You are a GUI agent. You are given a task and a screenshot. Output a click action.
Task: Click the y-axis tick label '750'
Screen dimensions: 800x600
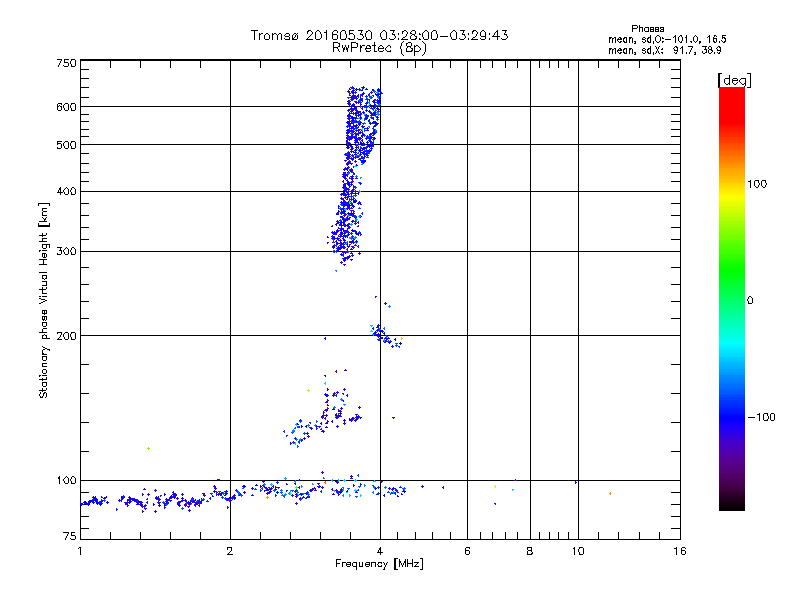pos(66,63)
